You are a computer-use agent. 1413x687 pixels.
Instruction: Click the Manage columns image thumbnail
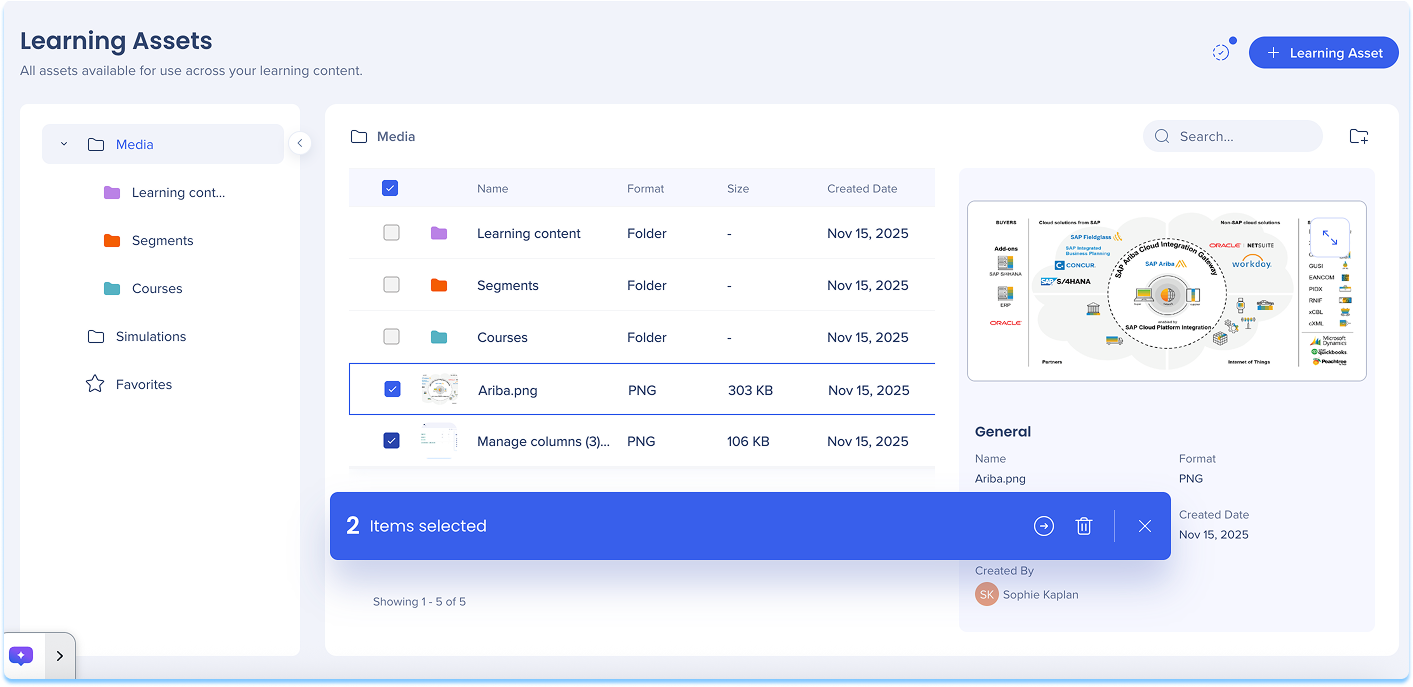tap(439, 441)
